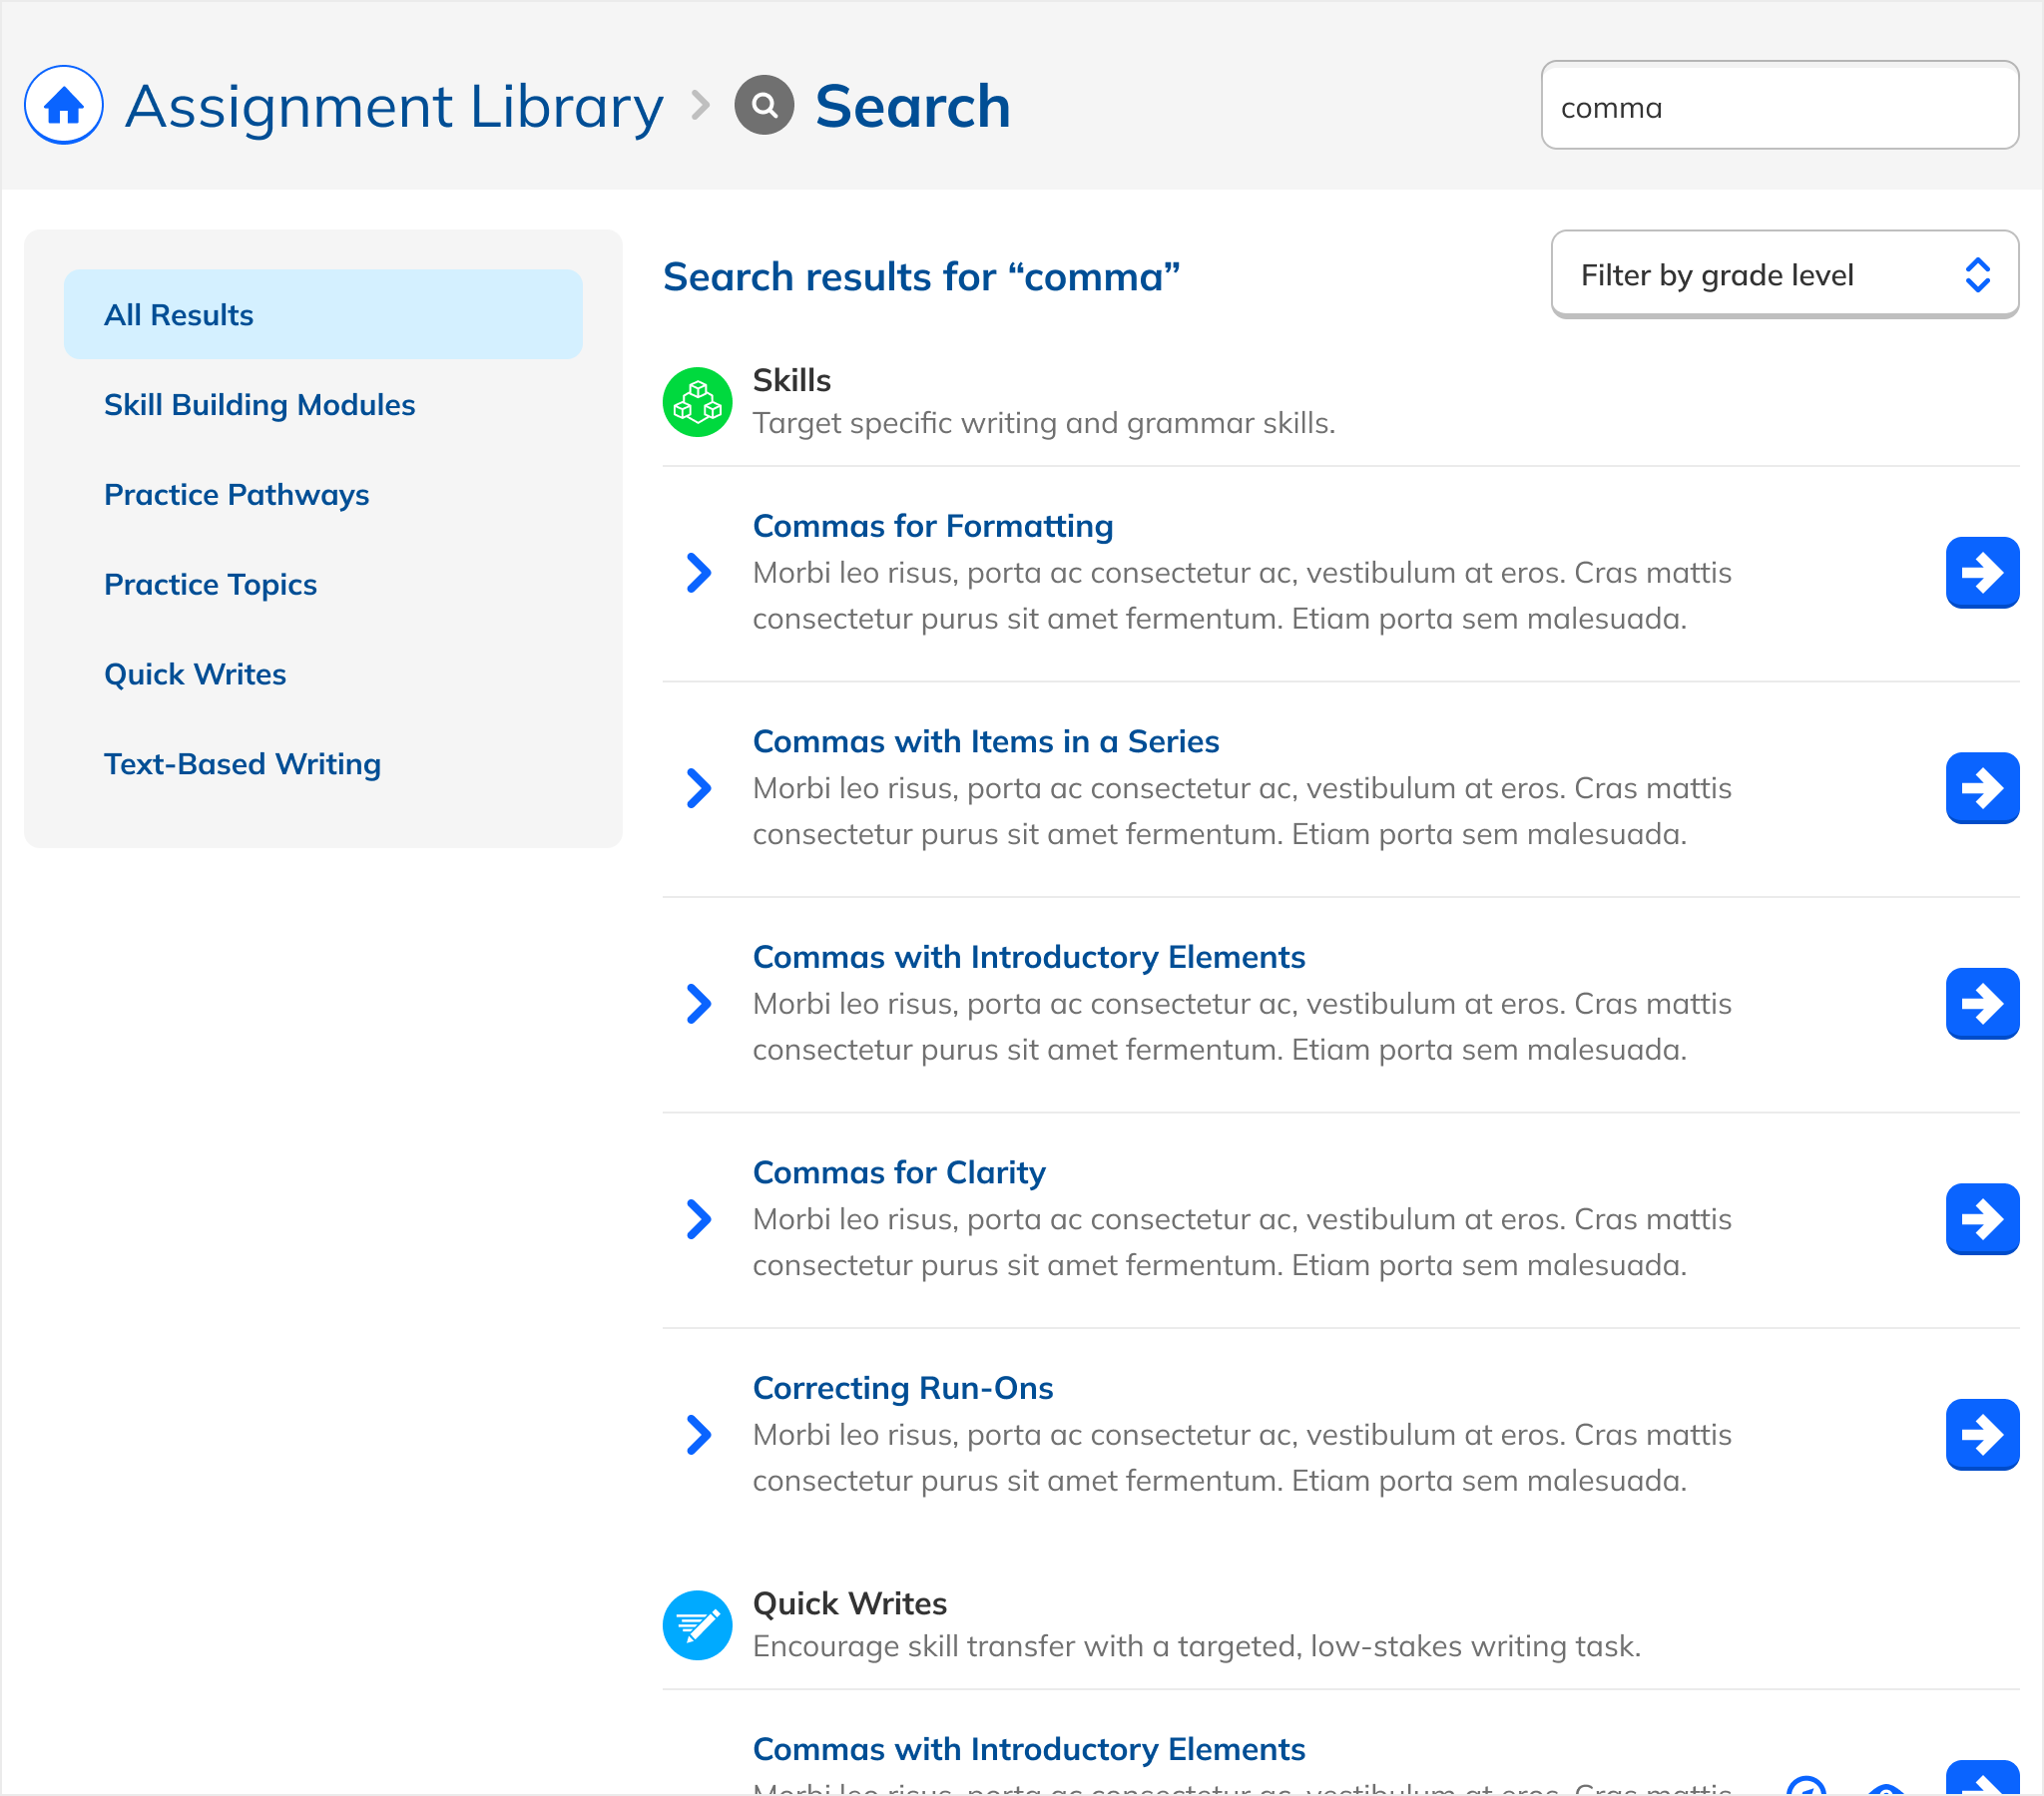
Task: Click arrow button for Commas for Clarity
Action: pos(1981,1219)
